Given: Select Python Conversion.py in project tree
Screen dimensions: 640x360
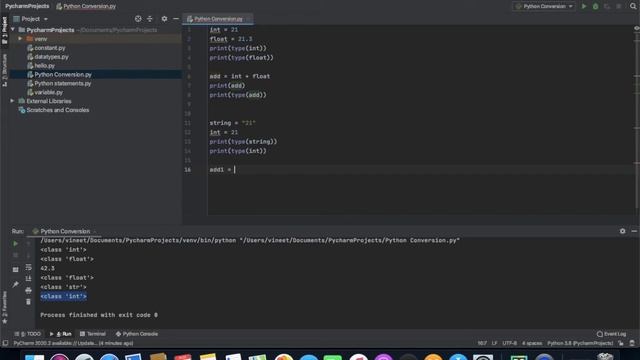Looking at the screenshot, I should coord(63,75).
